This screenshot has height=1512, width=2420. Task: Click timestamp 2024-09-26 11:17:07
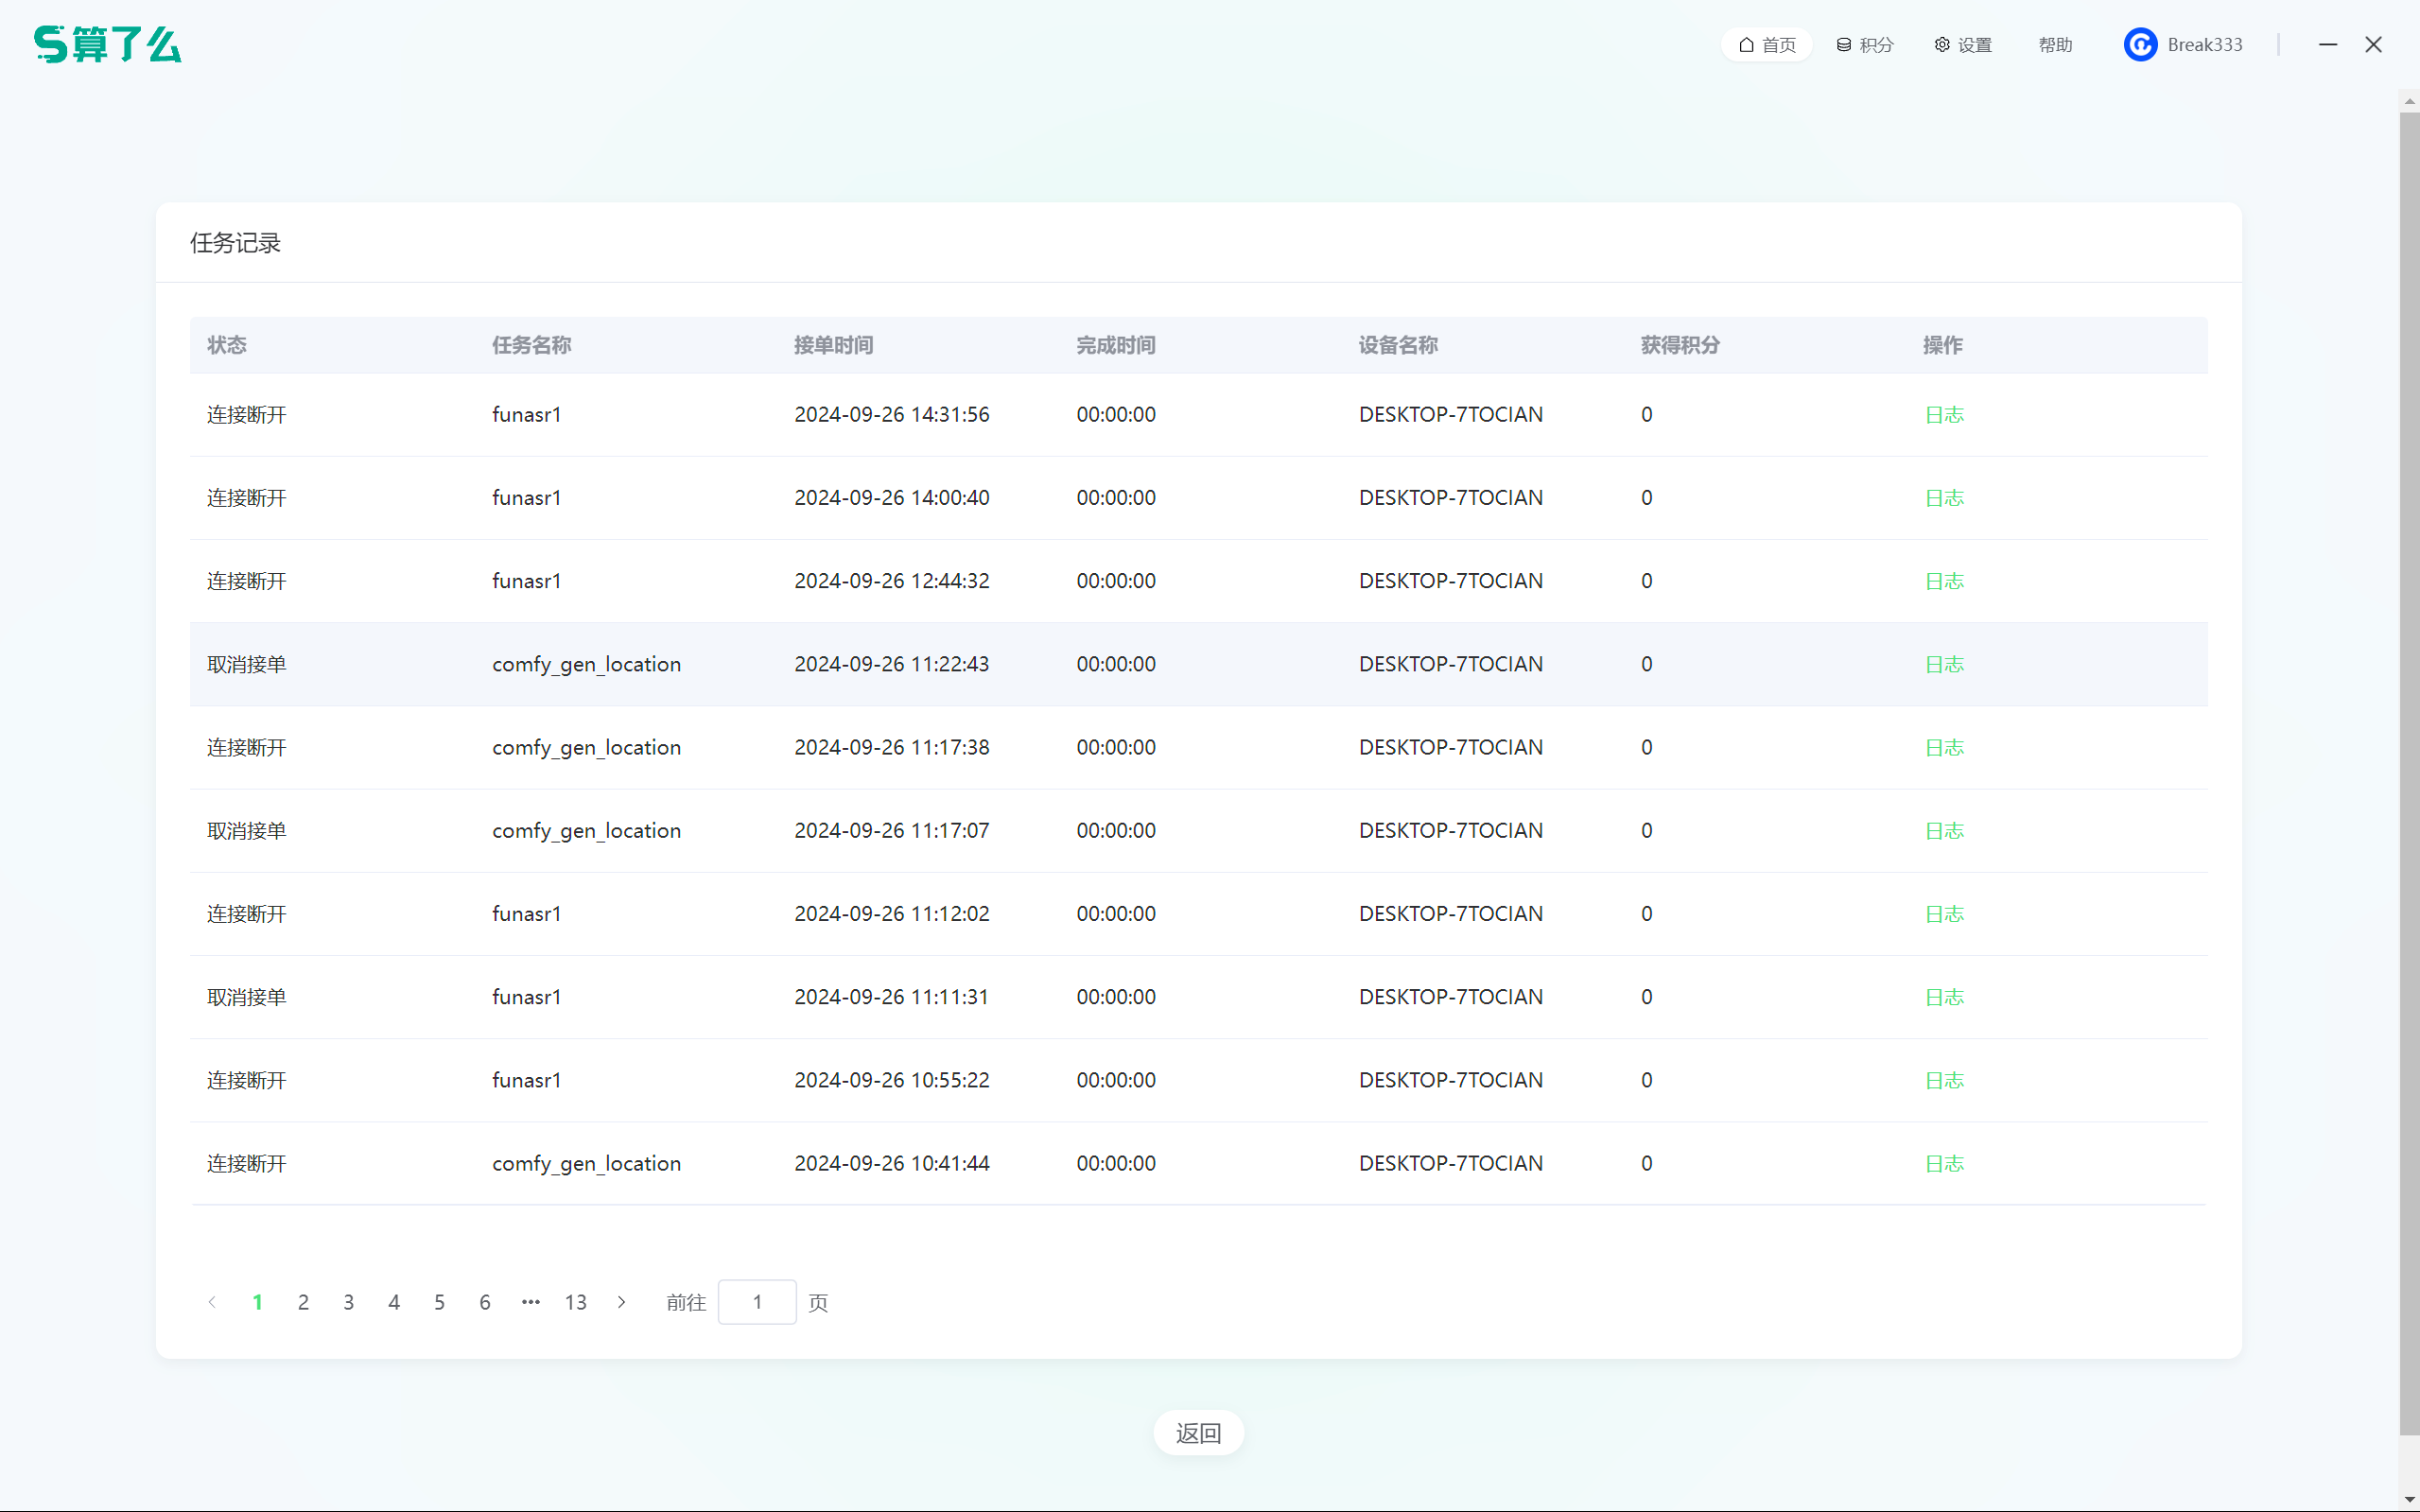coord(892,831)
